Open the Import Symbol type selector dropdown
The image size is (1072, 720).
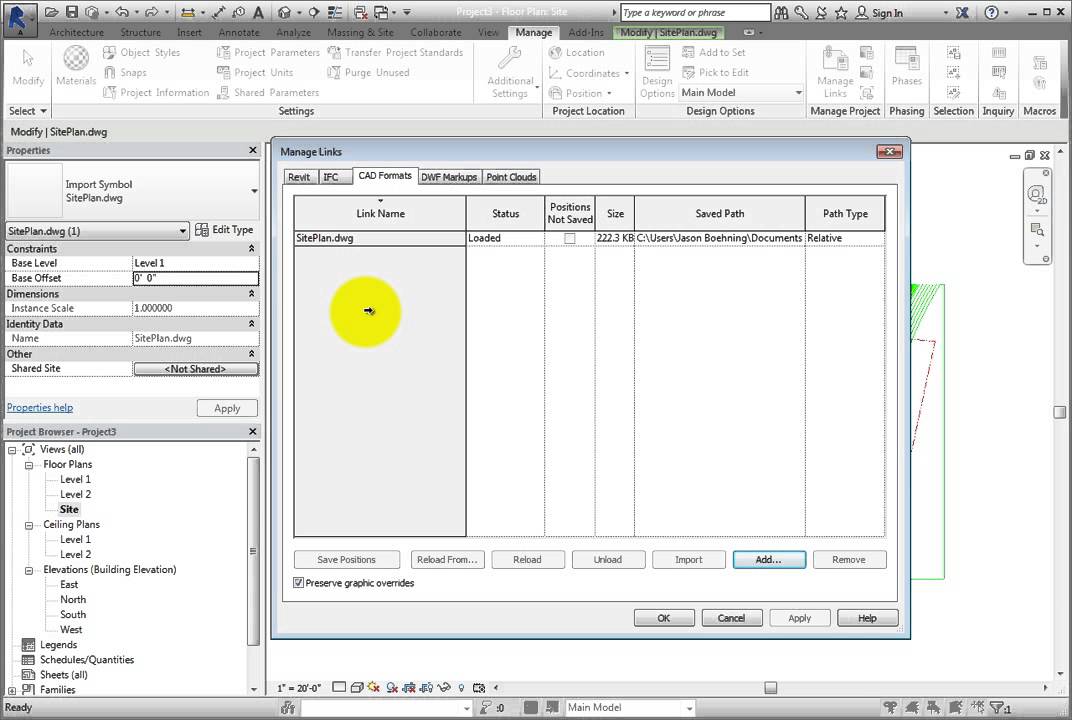point(254,191)
